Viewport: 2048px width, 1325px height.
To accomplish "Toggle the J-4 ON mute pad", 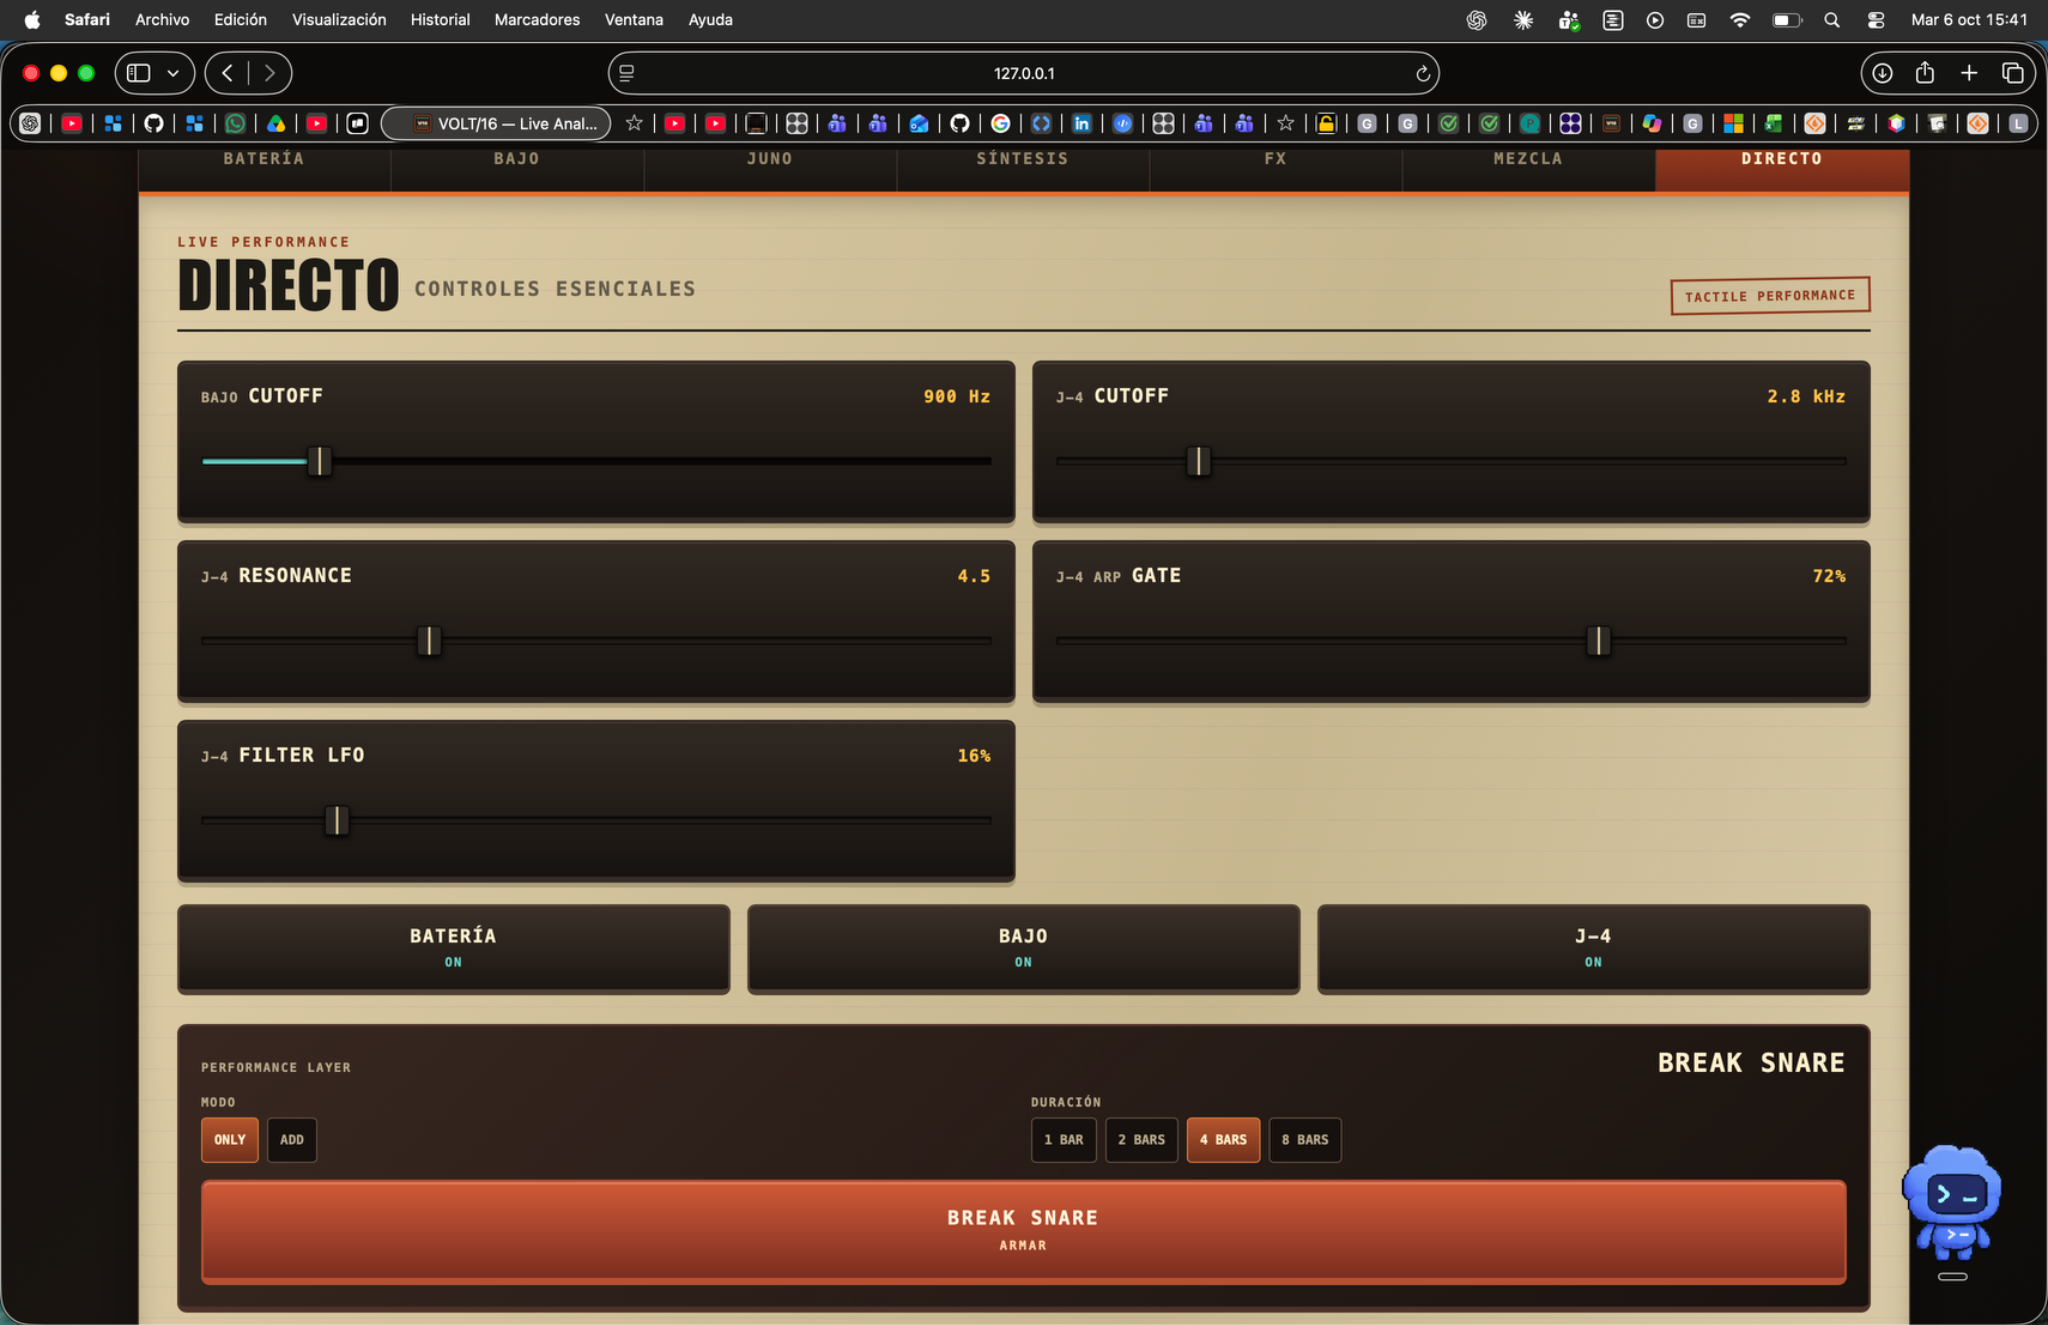I will pyautogui.click(x=1593, y=948).
